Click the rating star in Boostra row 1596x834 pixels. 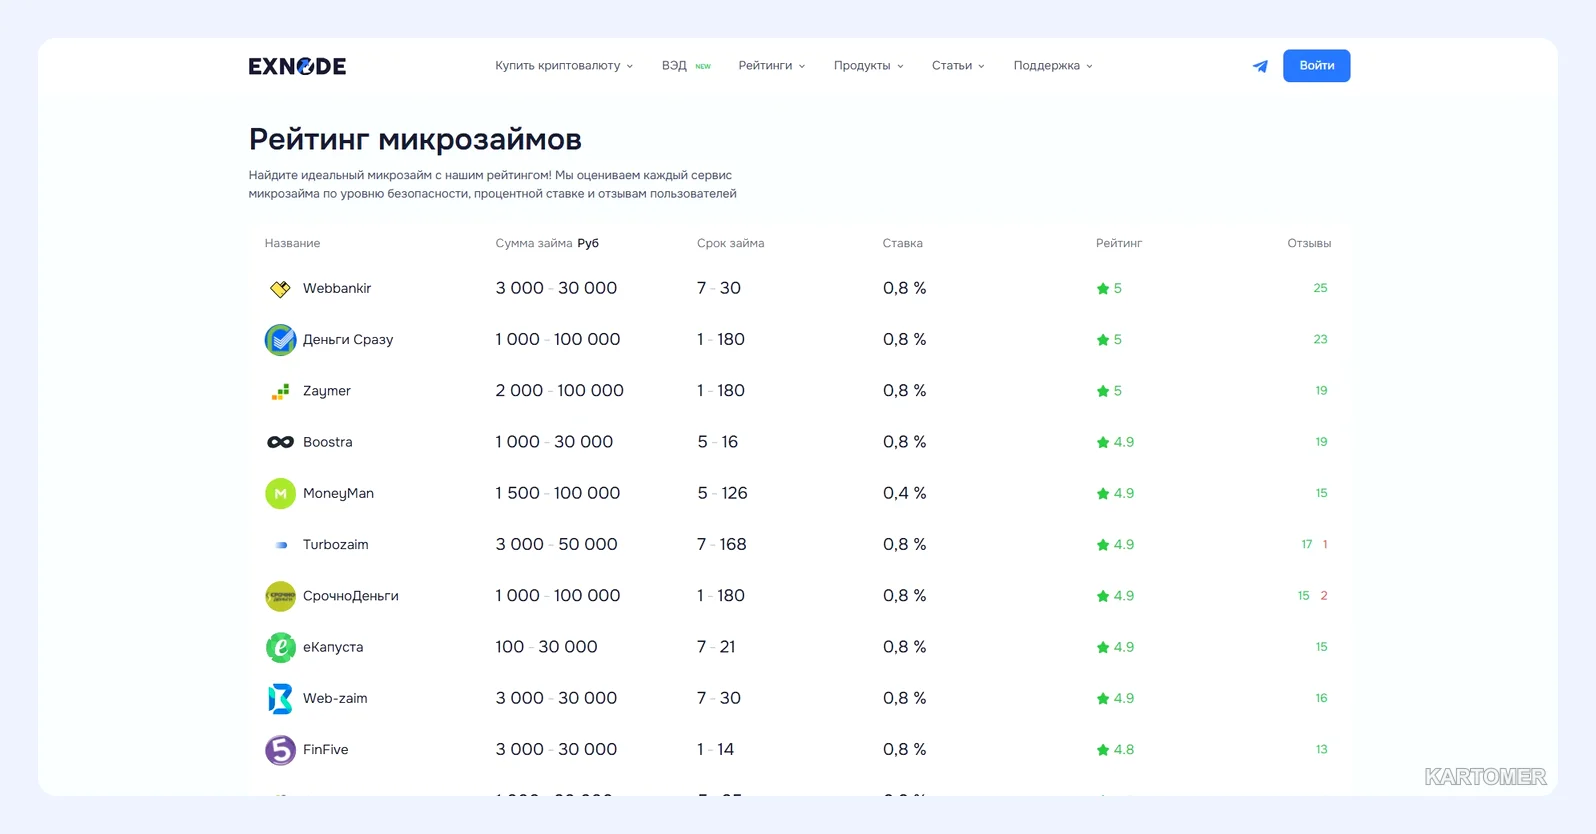[1103, 442]
